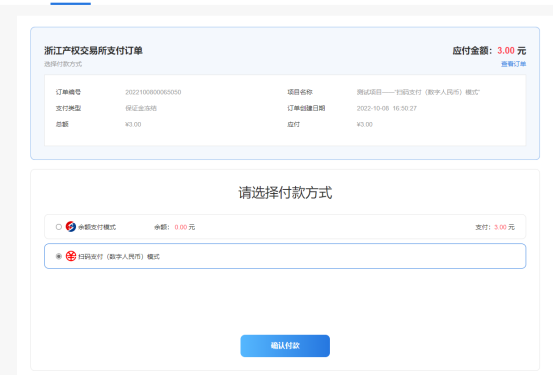Click the balance payment red-blue logo icon
This screenshot has height=375, width=553.
click(71, 226)
